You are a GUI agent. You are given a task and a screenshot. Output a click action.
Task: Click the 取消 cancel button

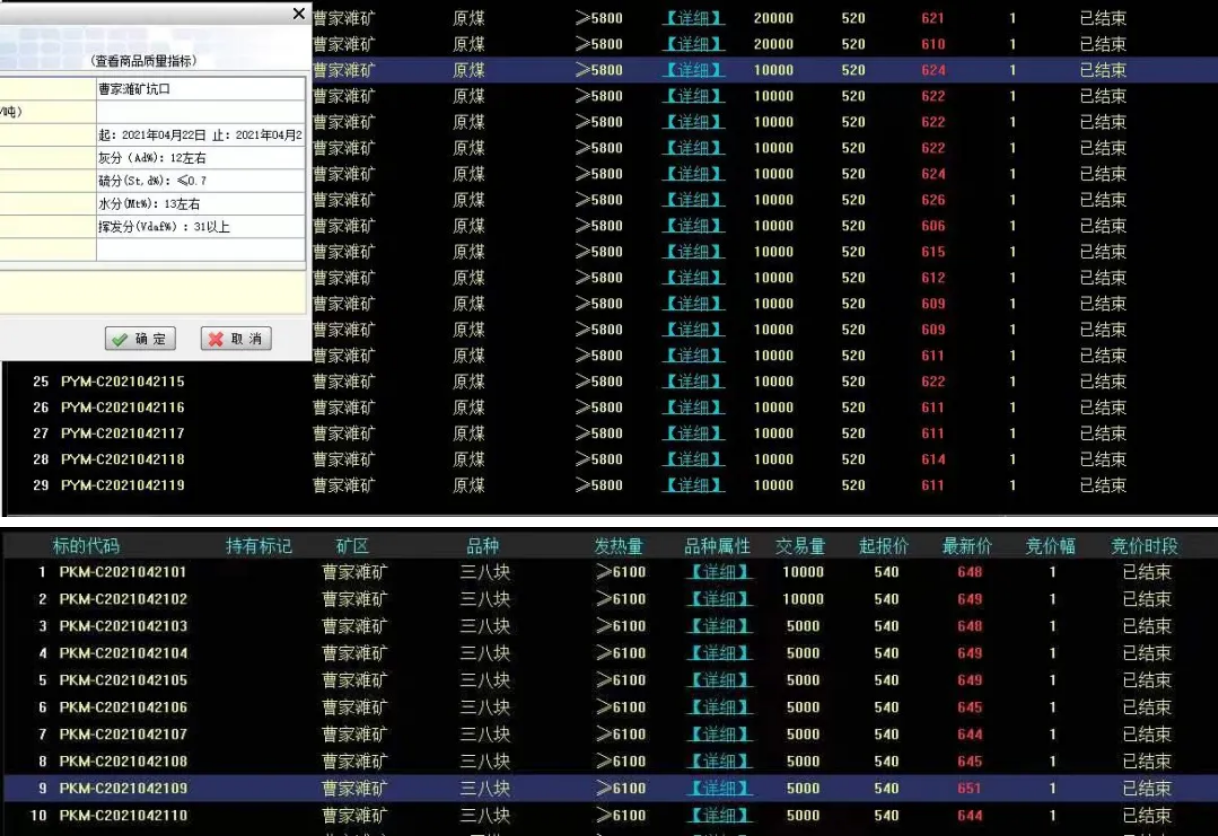click(236, 339)
